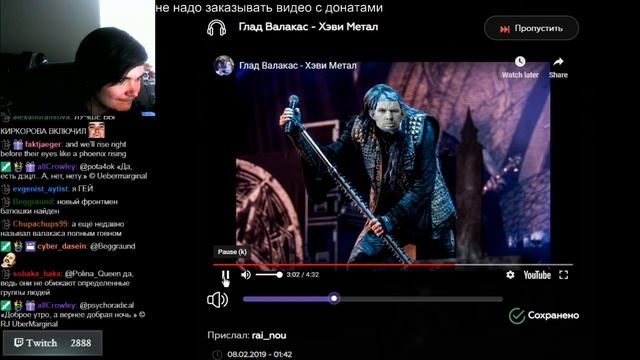Open video on YouTube logo

pyautogui.click(x=537, y=275)
